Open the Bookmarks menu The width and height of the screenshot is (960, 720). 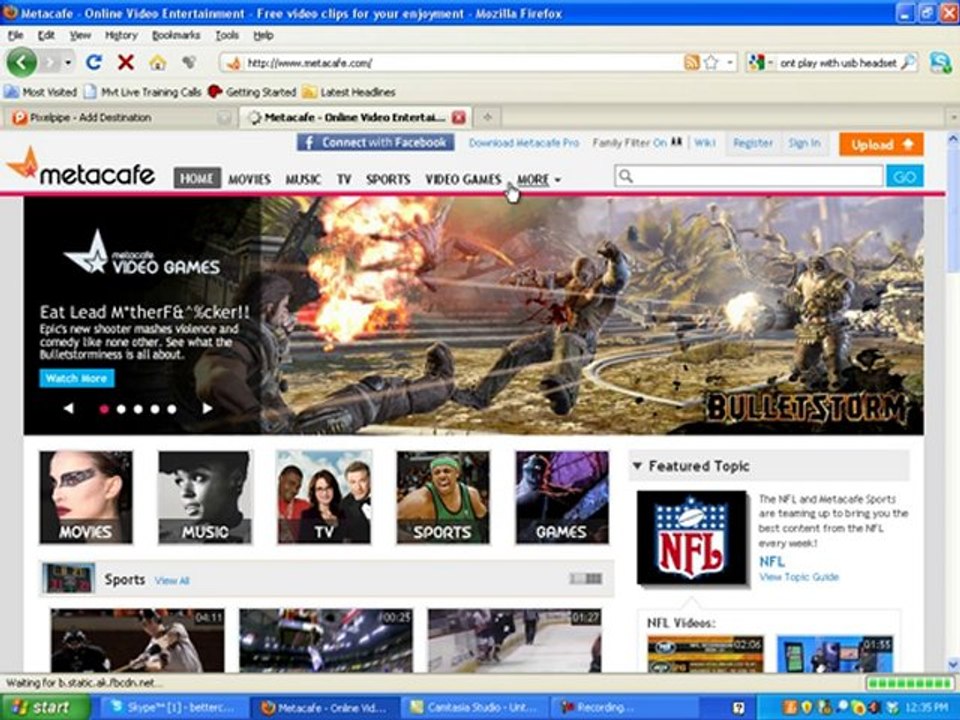(x=176, y=36)
